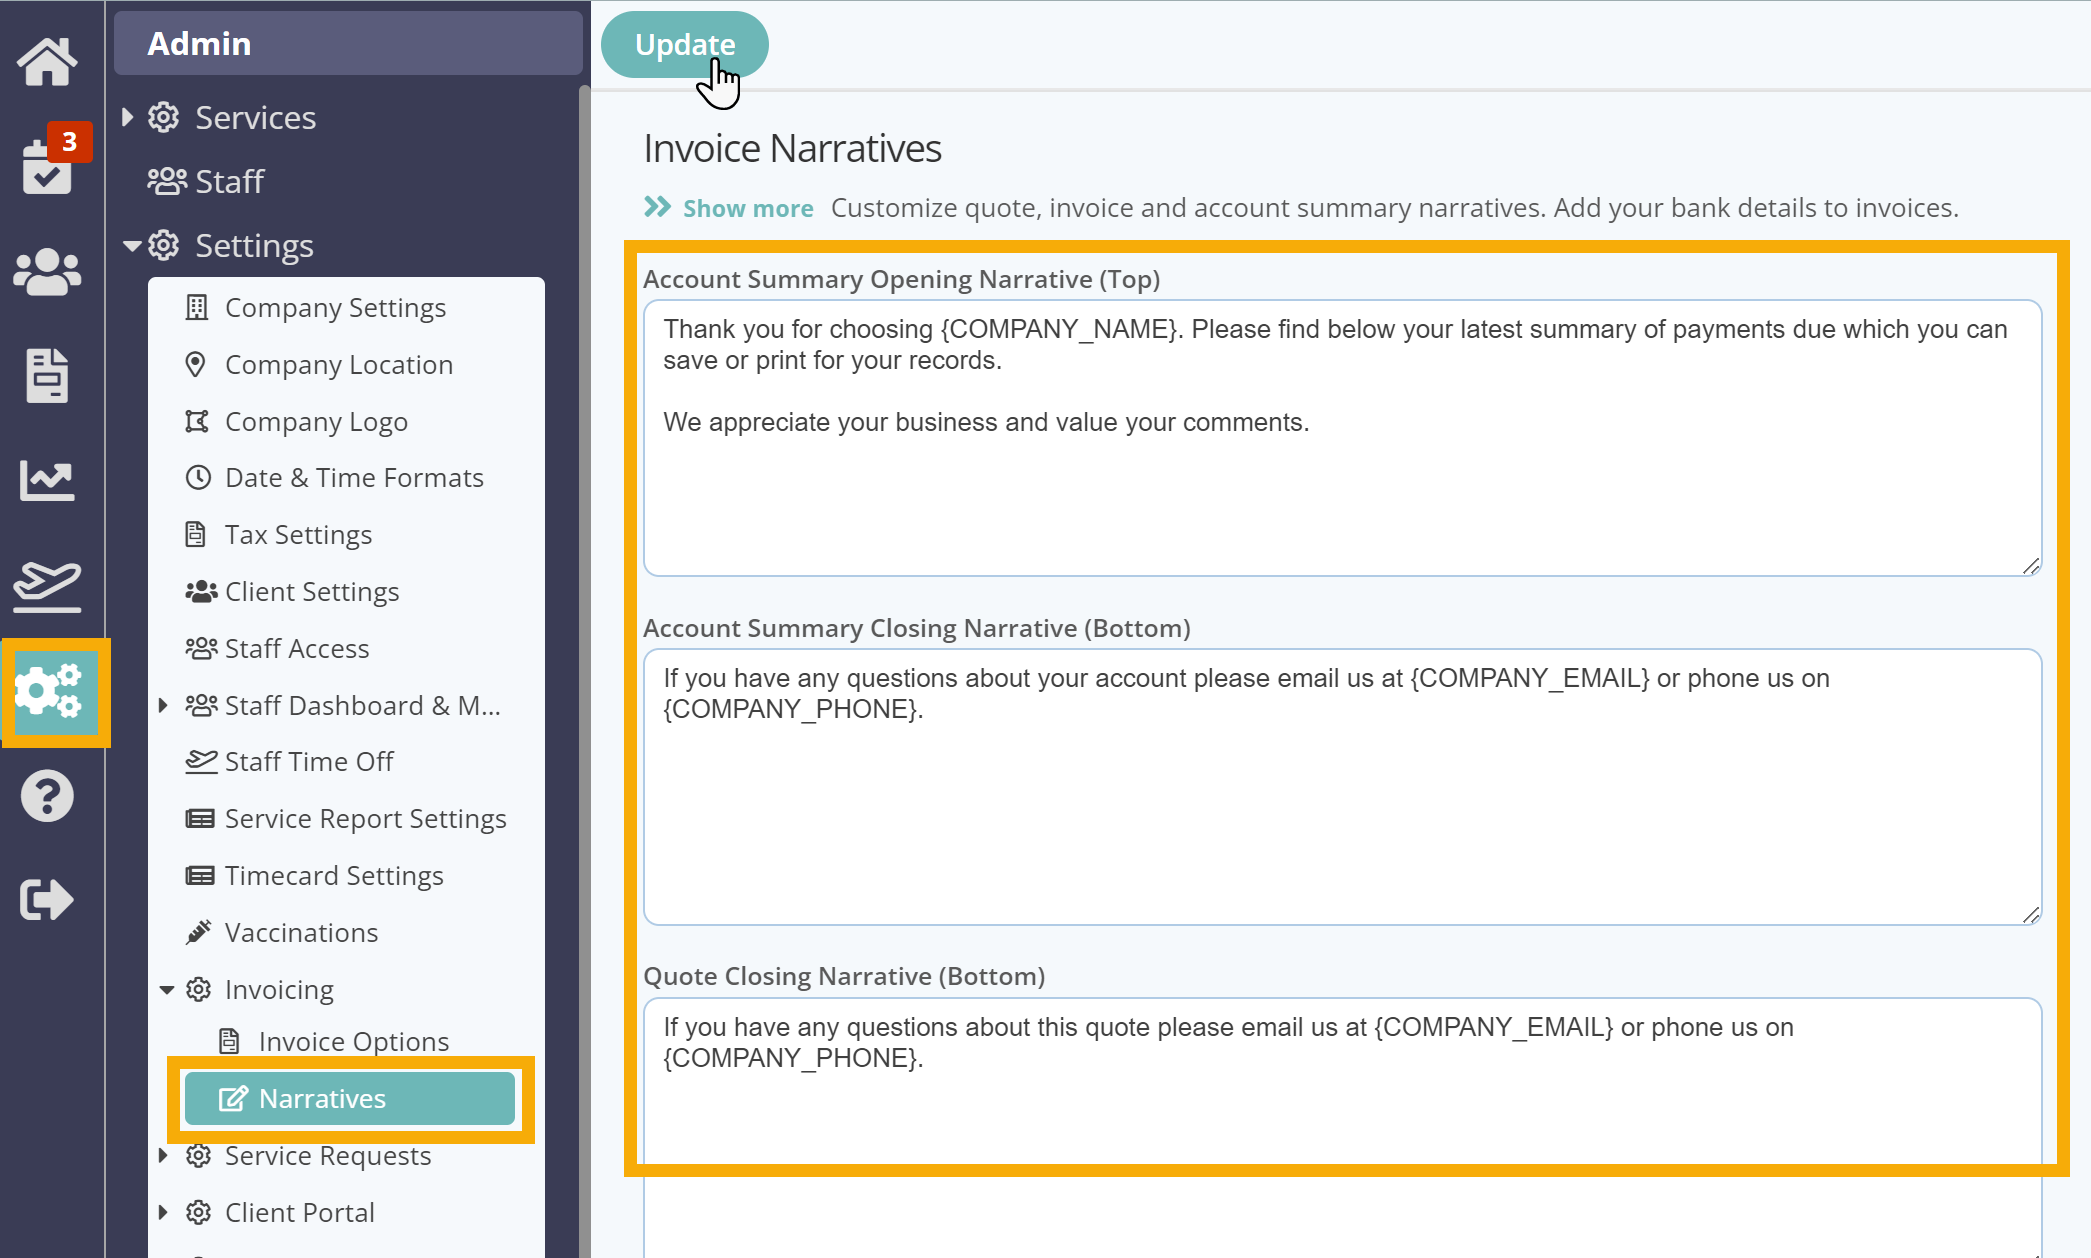The image size is (2091, 1258).
Task: Click the map pin icon beside Company Location
Action: pos(196,364)
